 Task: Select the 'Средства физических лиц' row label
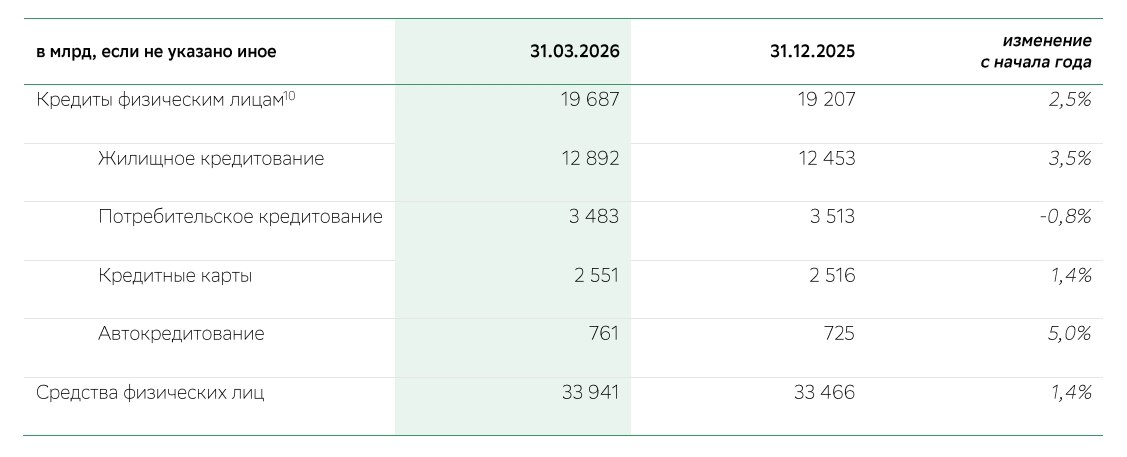tap(150, 393)
